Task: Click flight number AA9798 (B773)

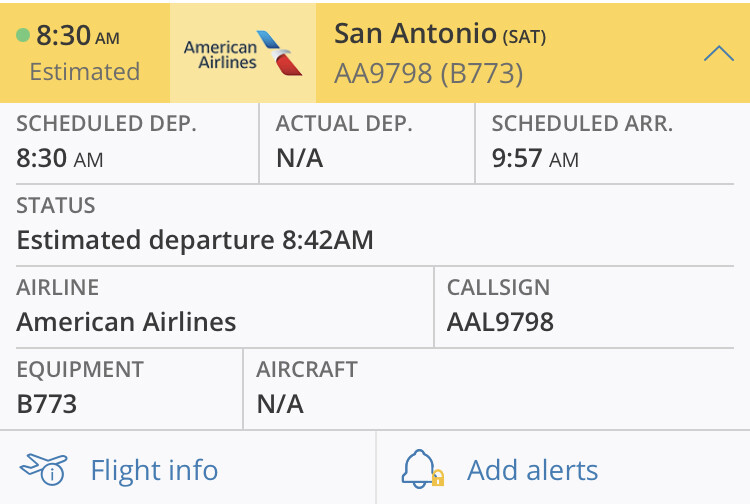Action: (428, 73)
